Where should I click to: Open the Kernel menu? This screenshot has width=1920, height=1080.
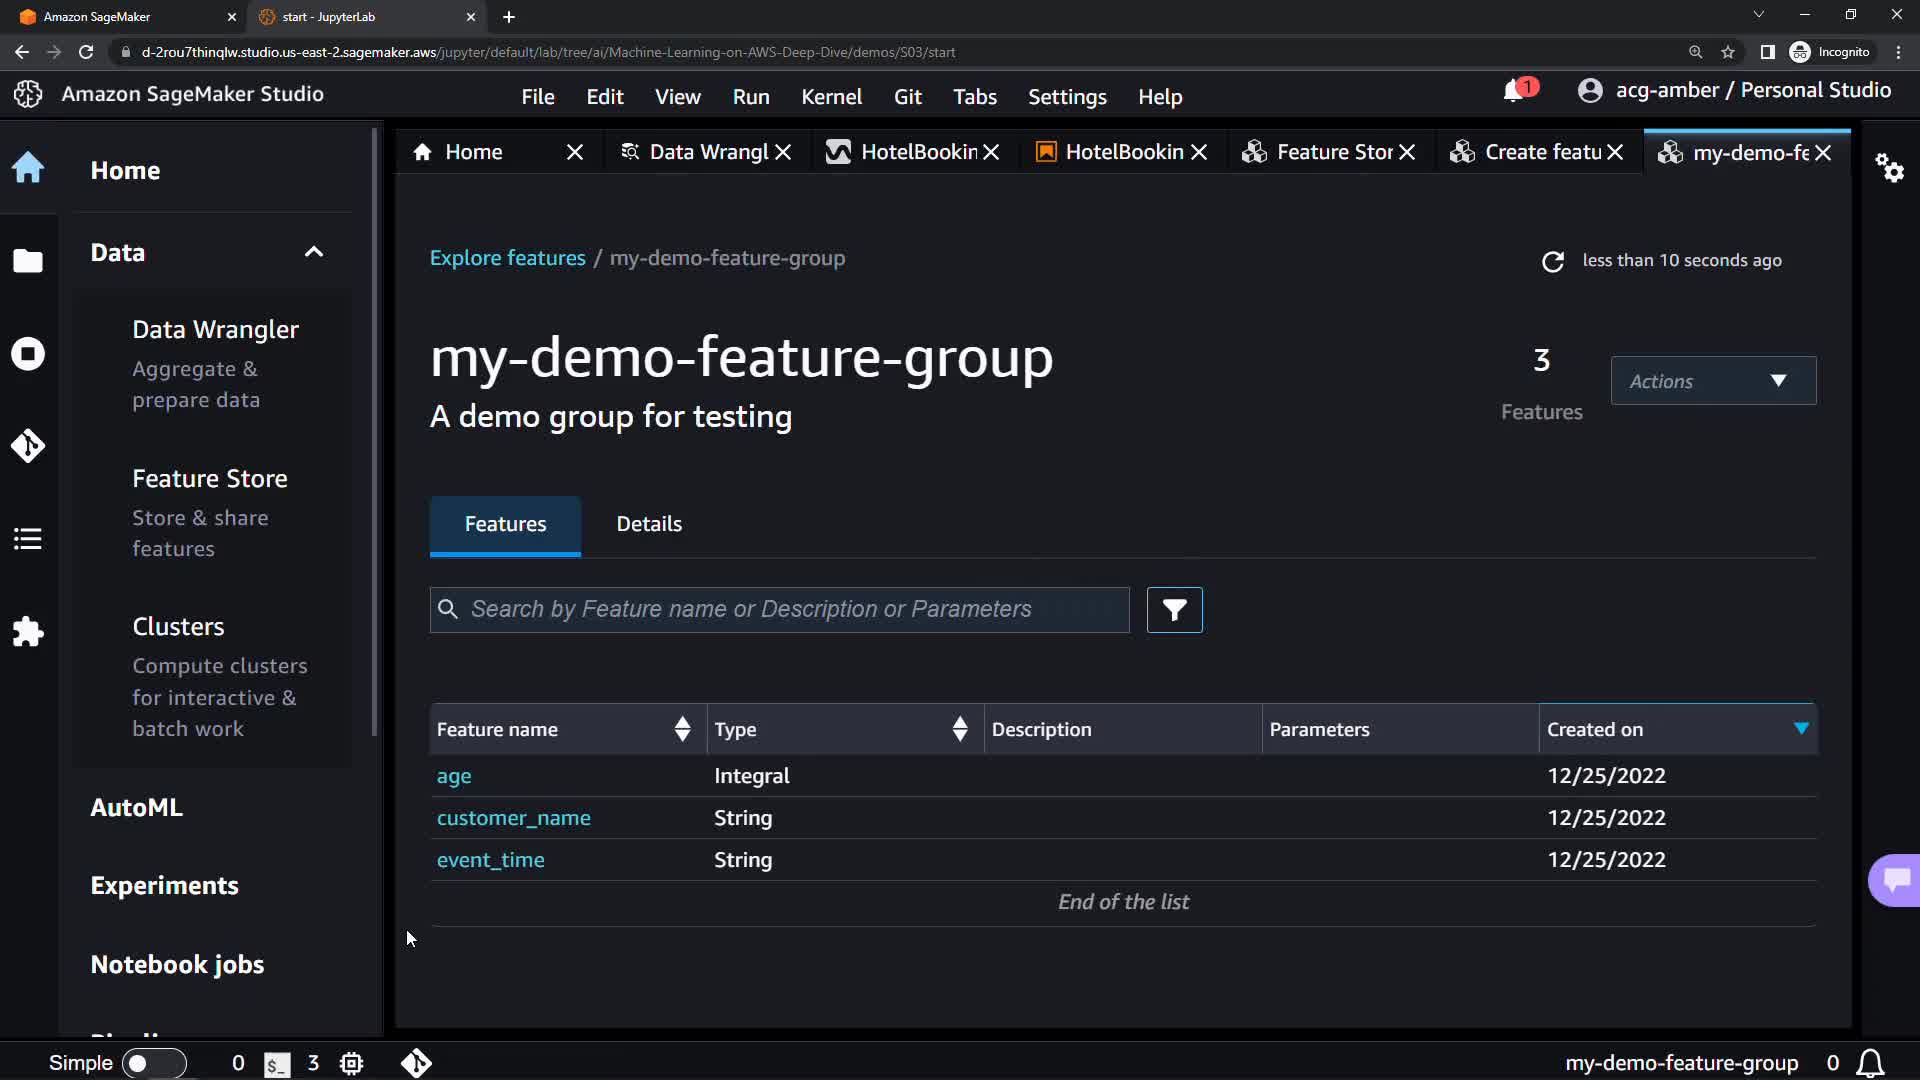(x=831, y=97)
